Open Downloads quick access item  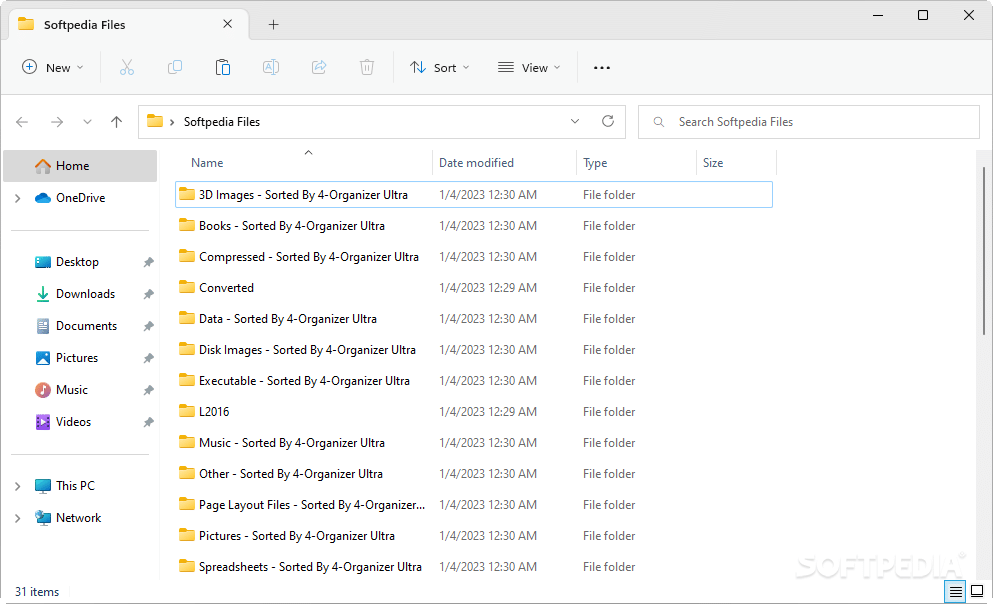[85, 294]
